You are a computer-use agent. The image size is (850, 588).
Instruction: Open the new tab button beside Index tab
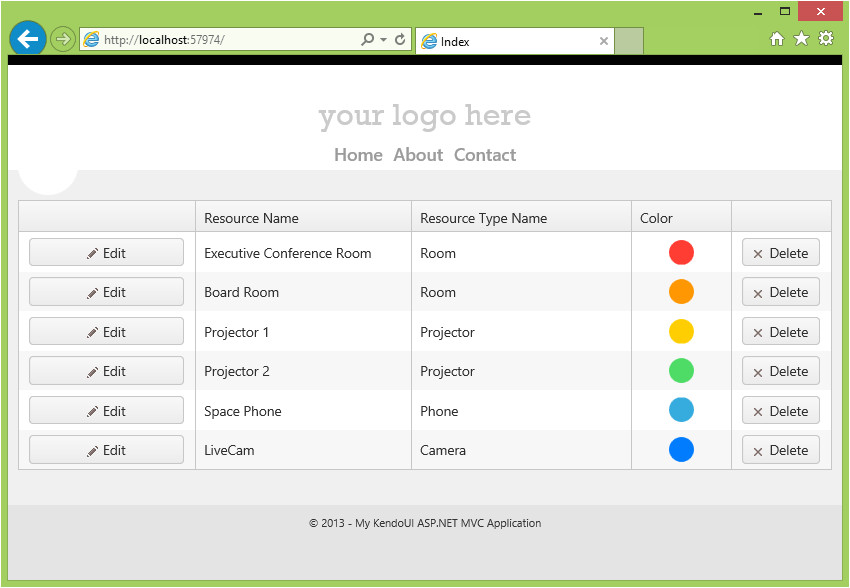(x=630, y=41)
